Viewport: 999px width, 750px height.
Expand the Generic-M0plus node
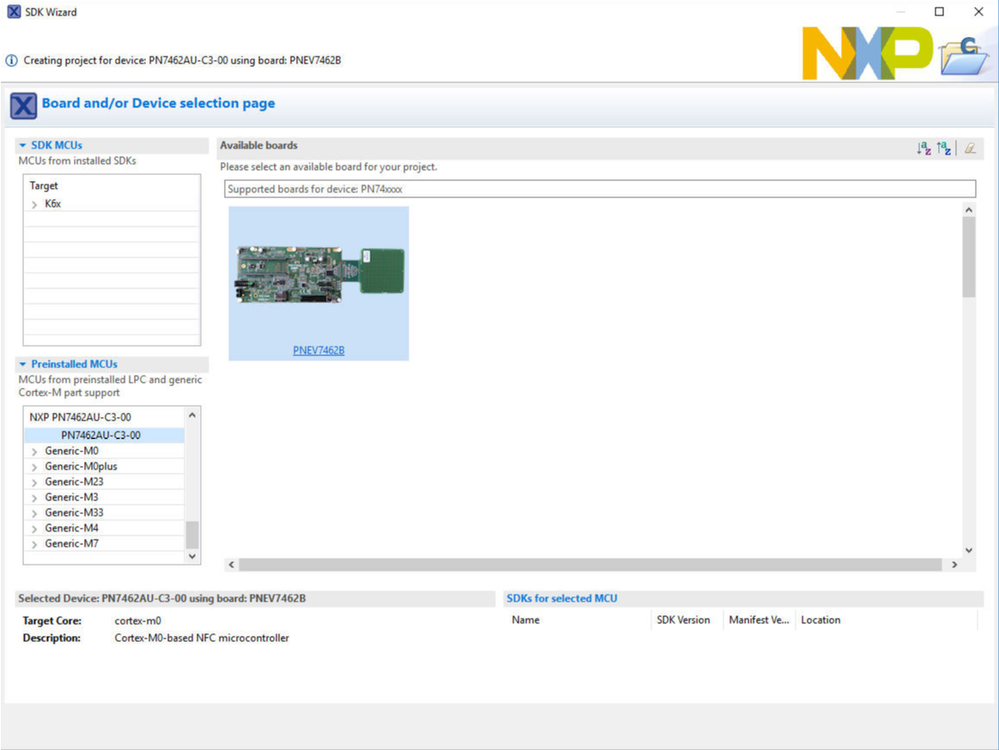pyautogui.click(x=34, y=467)
